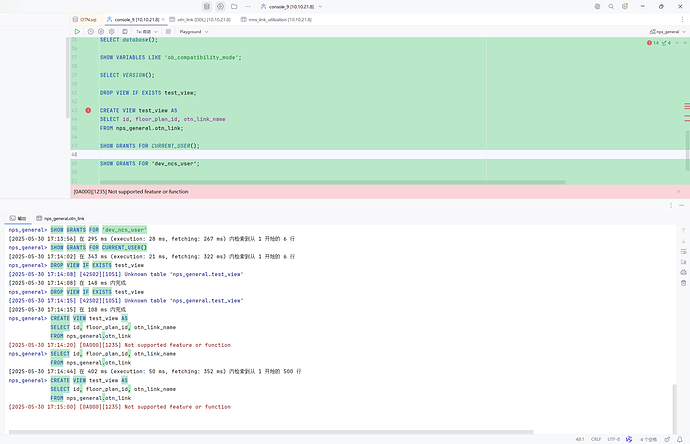Expand the console_9 title bar dropdown
This screenshot has width=690, height=444.
point(320,7)
